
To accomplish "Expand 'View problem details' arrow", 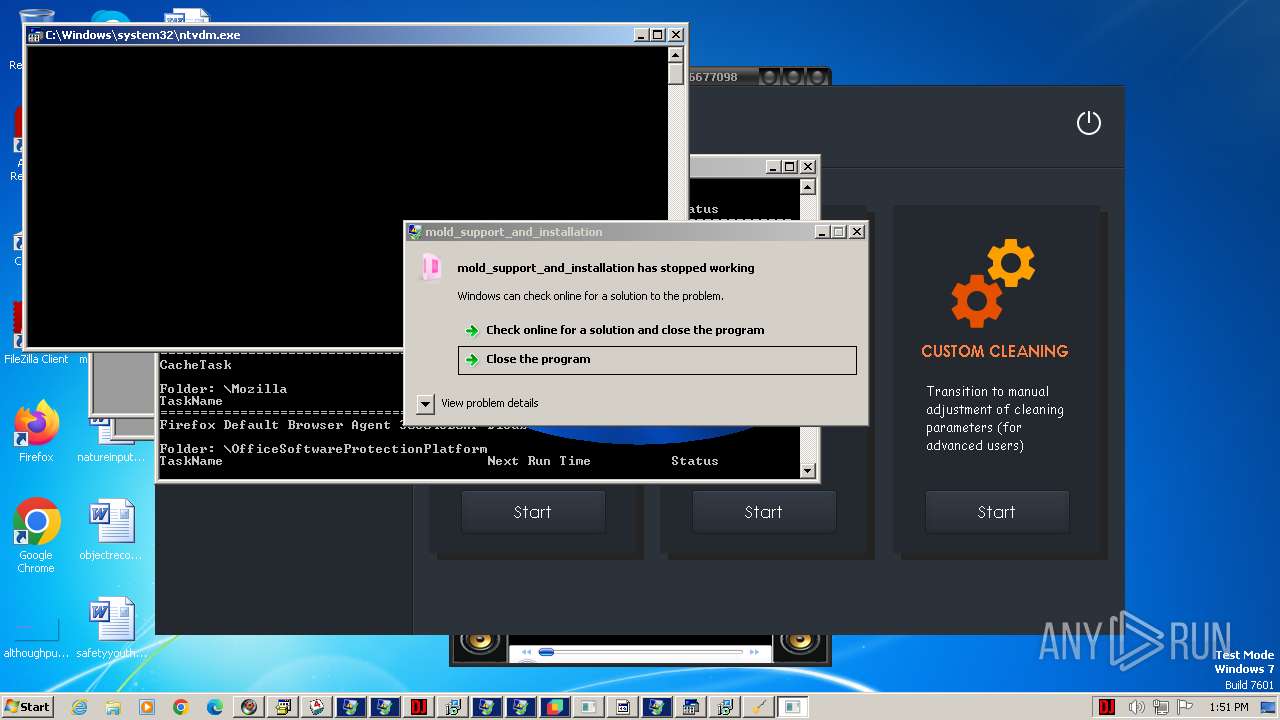I will [x=425, y=404].
